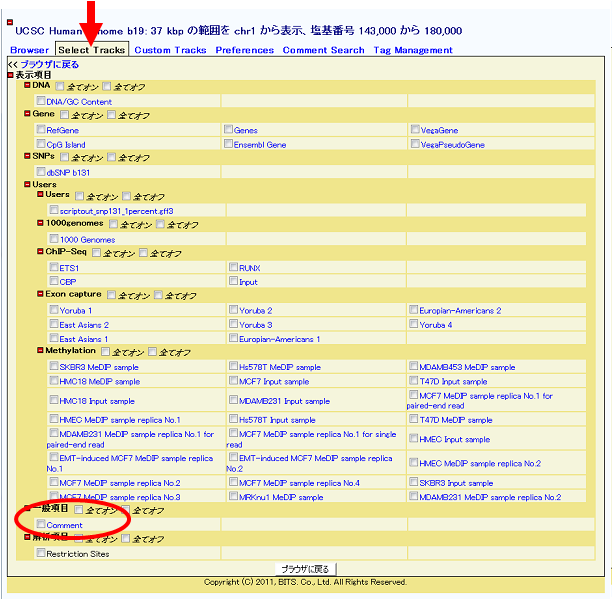
Task: Switch to Custom Tracks tab
Action: 170,50
